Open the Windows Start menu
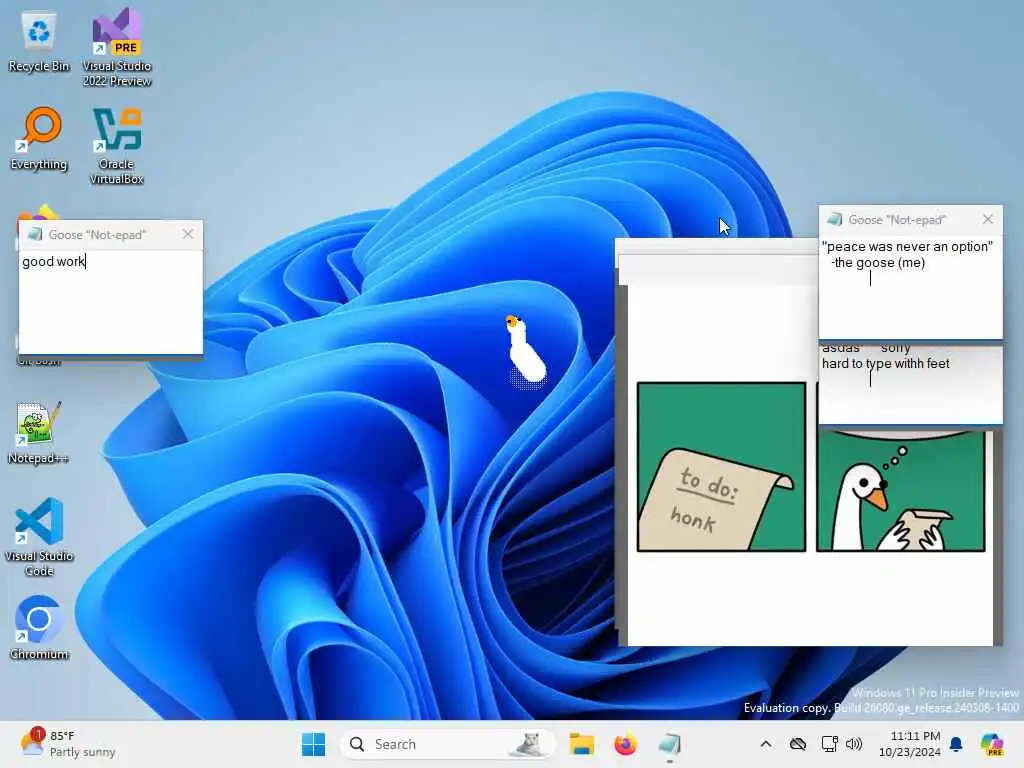 tap(313, 744)
